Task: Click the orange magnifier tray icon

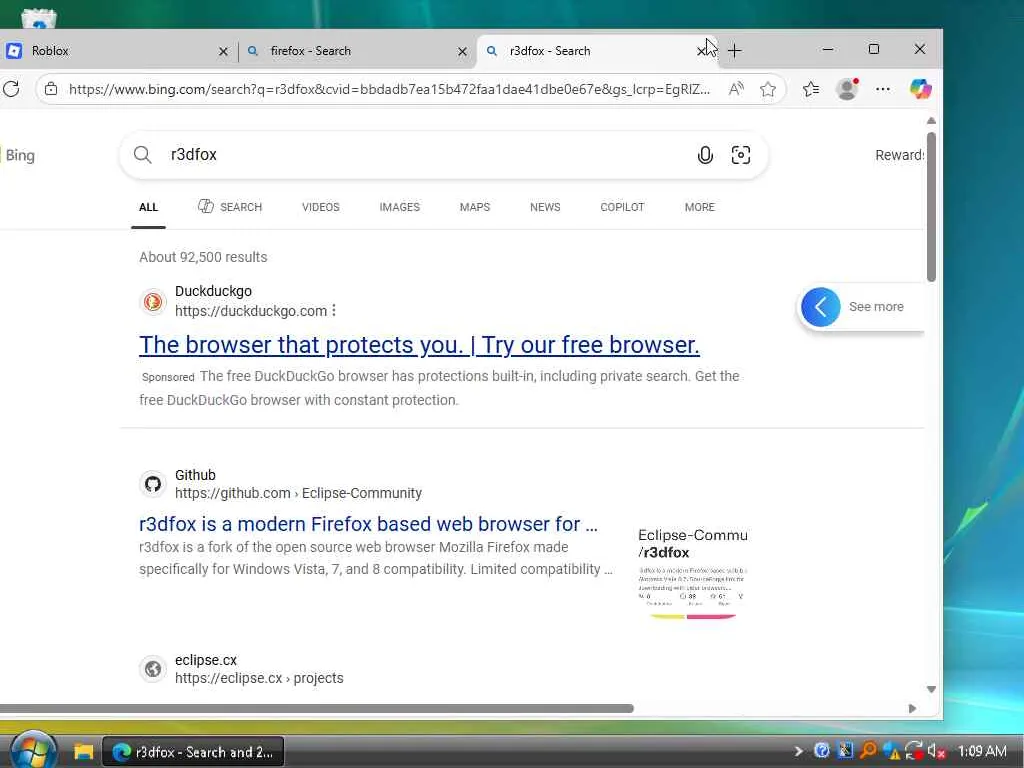Action: pyautogui.click(x=868, y=751)
